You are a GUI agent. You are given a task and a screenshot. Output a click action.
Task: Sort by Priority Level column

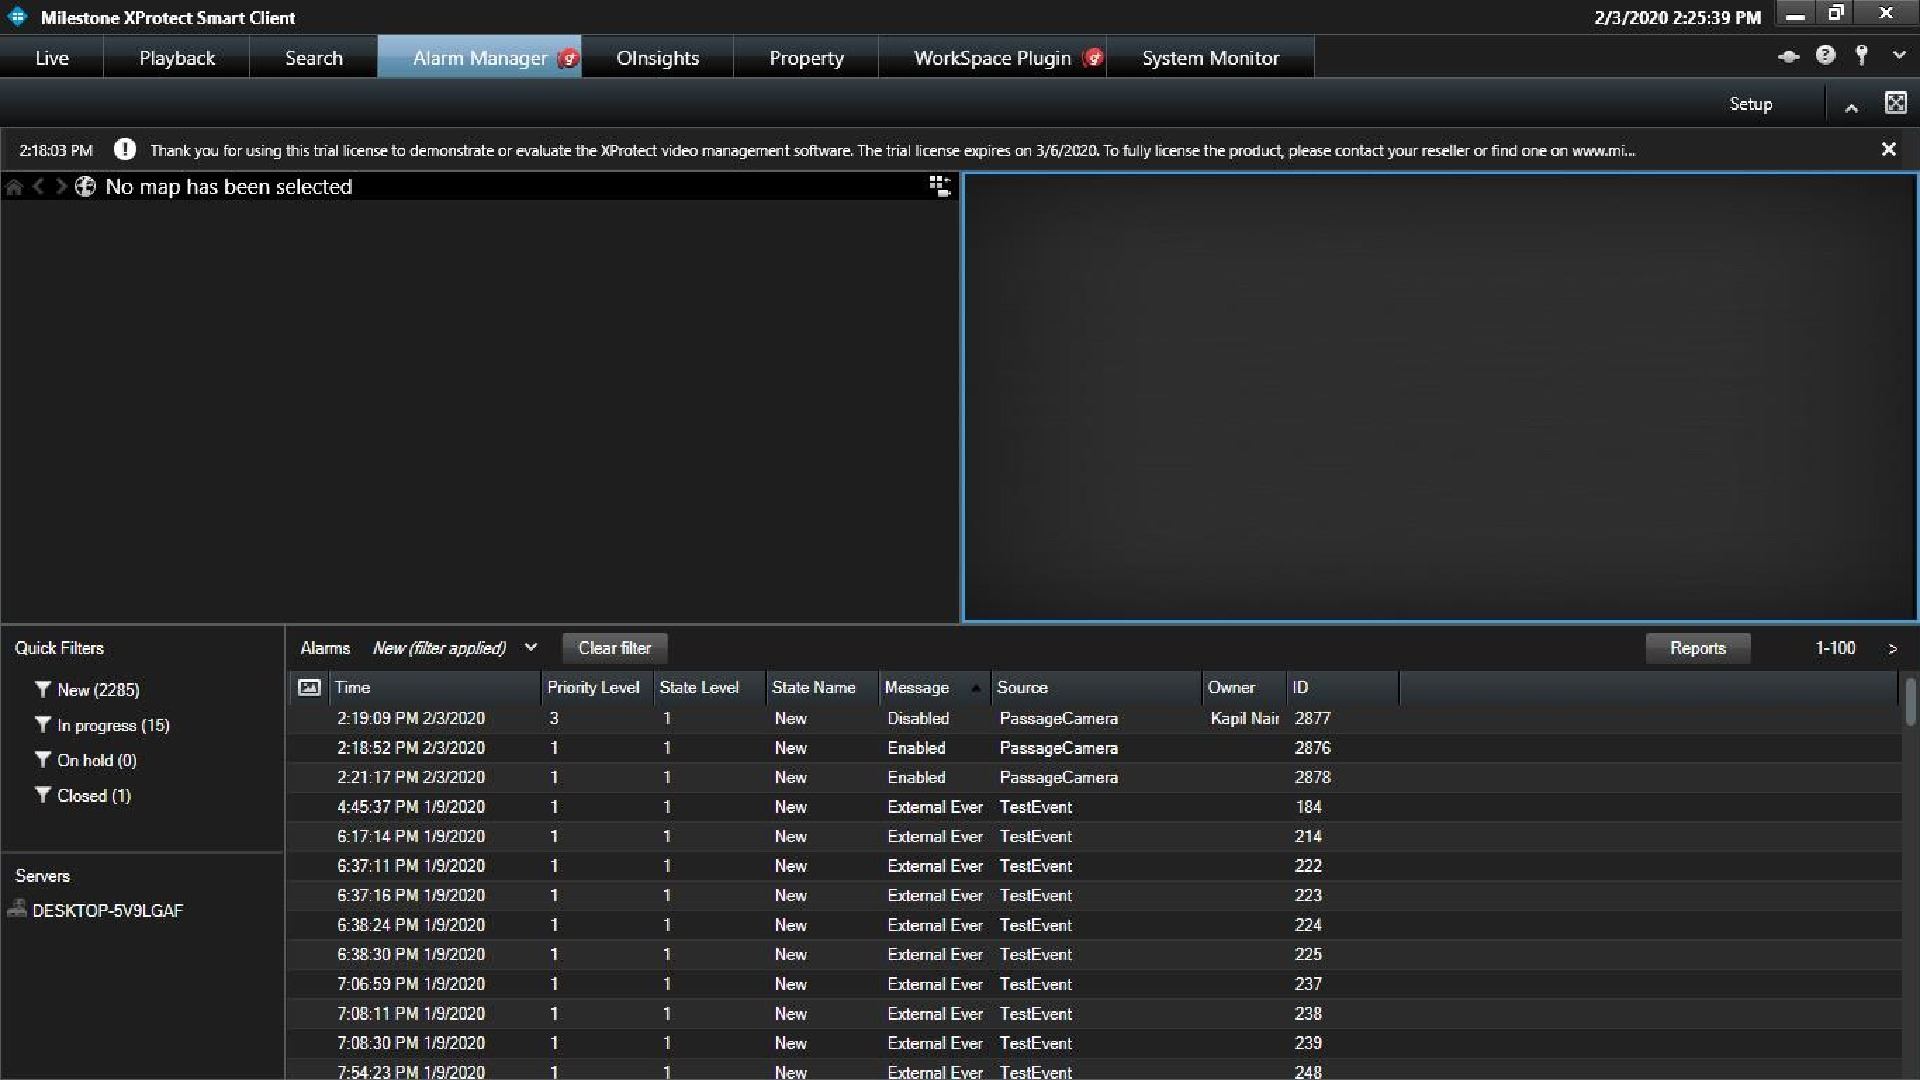(x=597, y=688)
